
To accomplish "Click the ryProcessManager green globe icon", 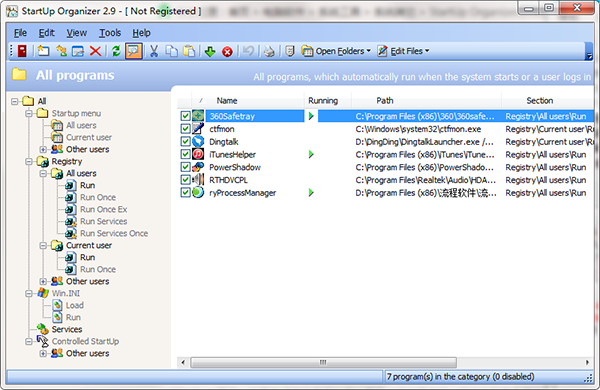I will 198,192.
